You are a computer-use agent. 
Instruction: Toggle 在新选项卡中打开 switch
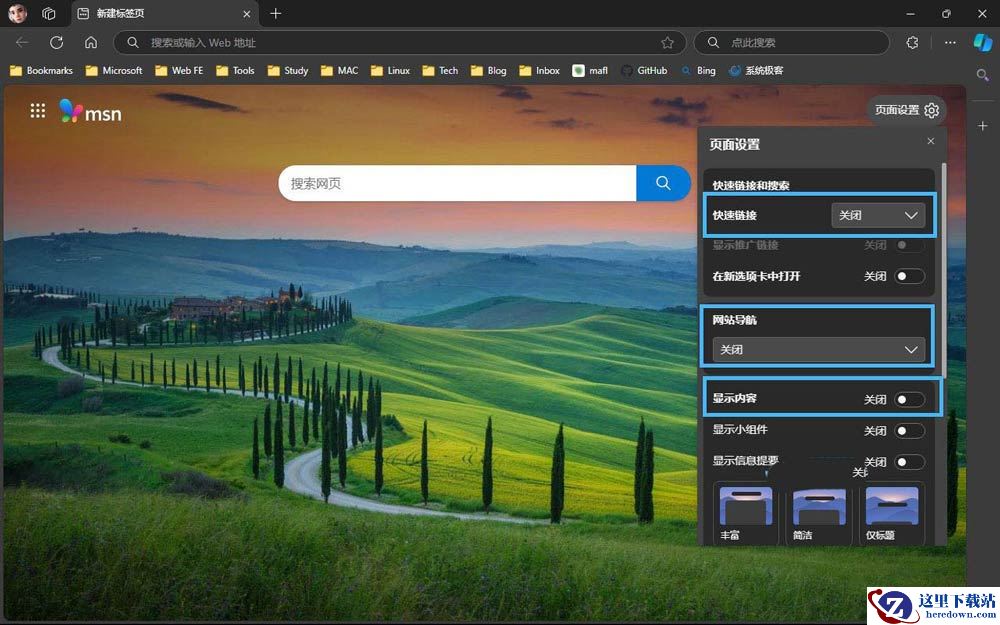909,276
